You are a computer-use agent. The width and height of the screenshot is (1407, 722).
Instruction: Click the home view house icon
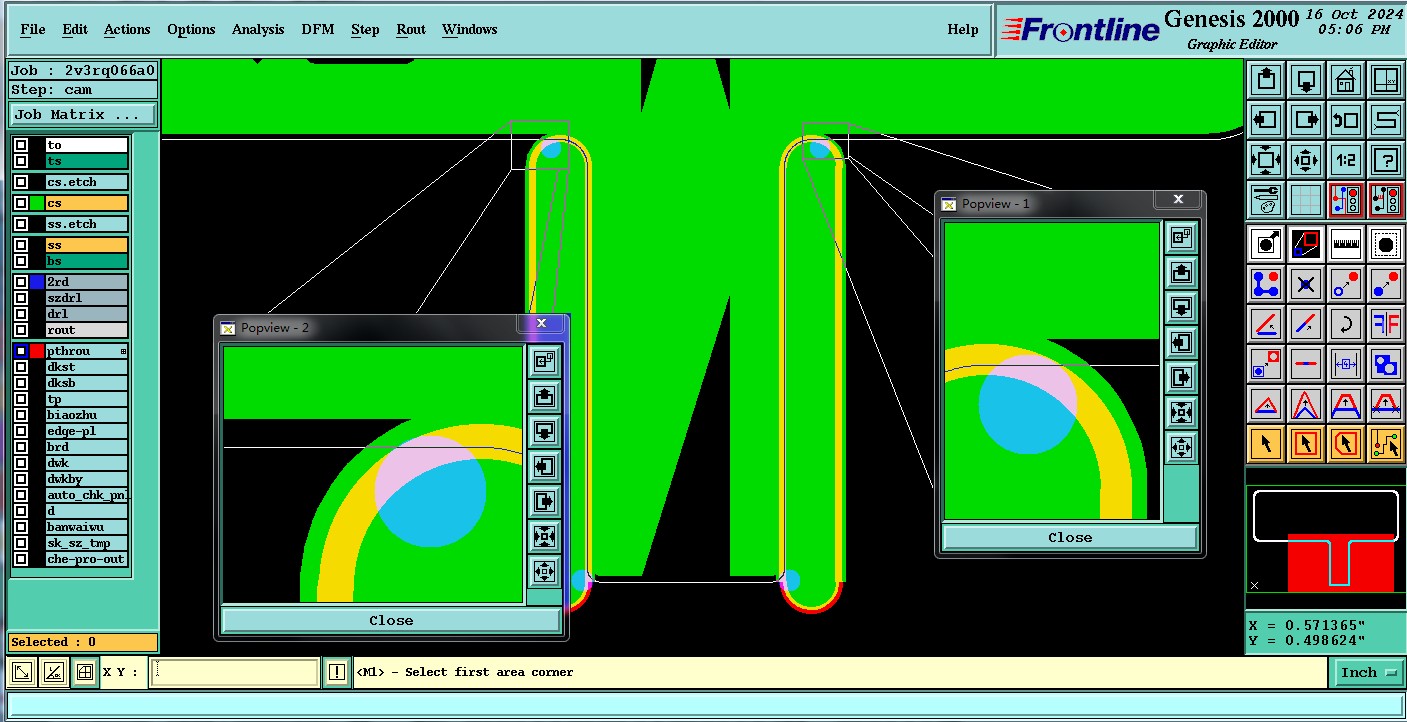click(1346, 80)
